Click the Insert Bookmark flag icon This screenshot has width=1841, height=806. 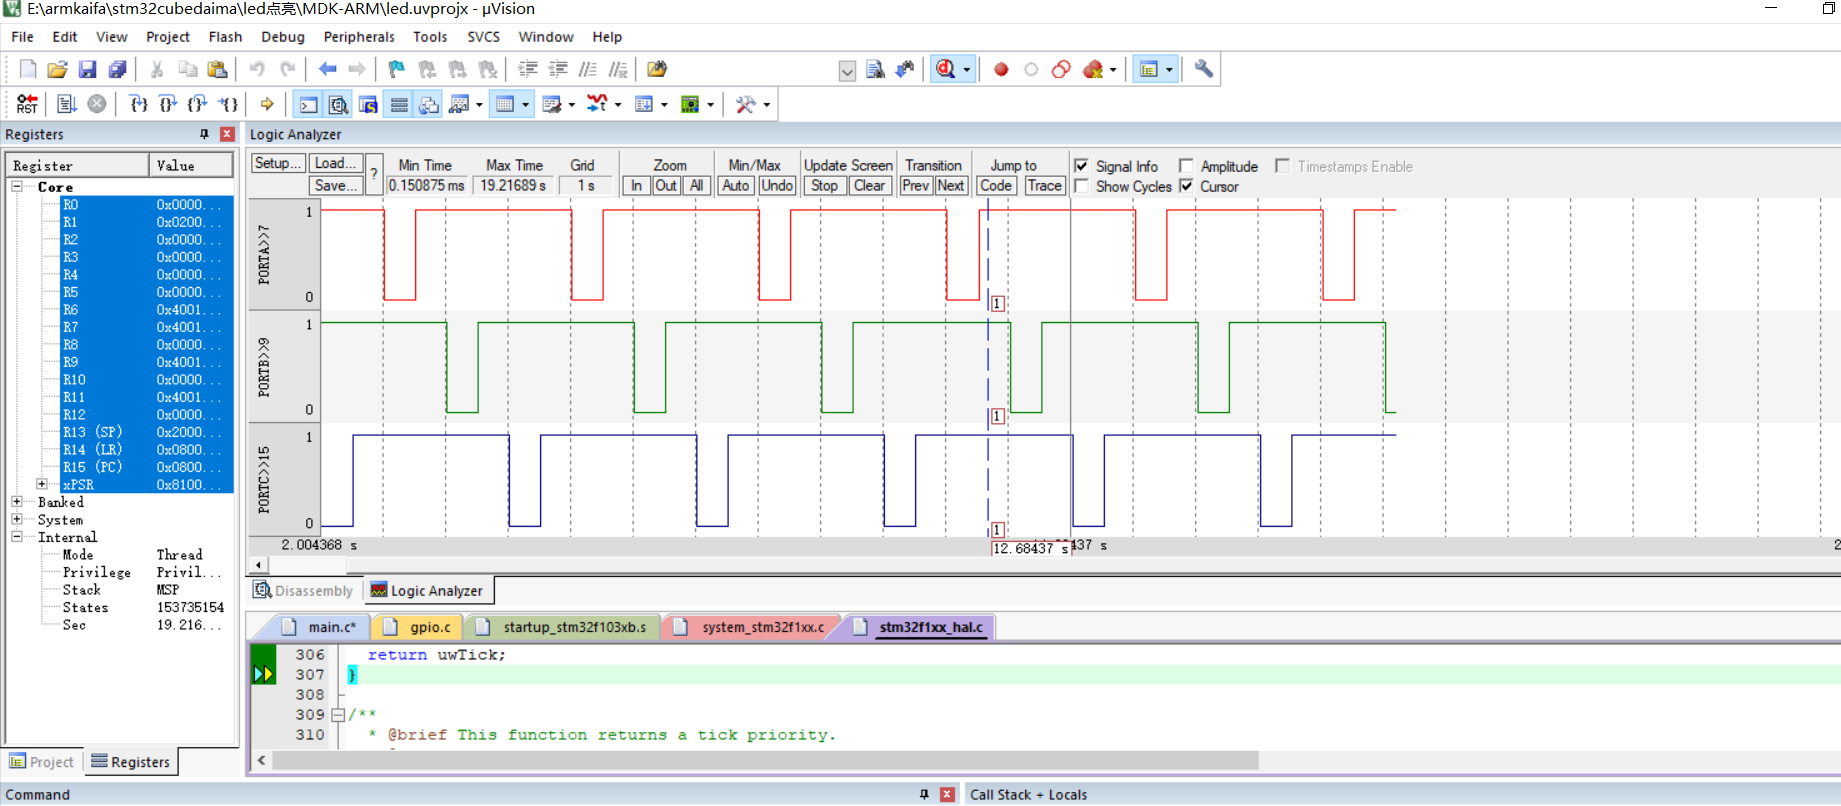pos(397,69)
